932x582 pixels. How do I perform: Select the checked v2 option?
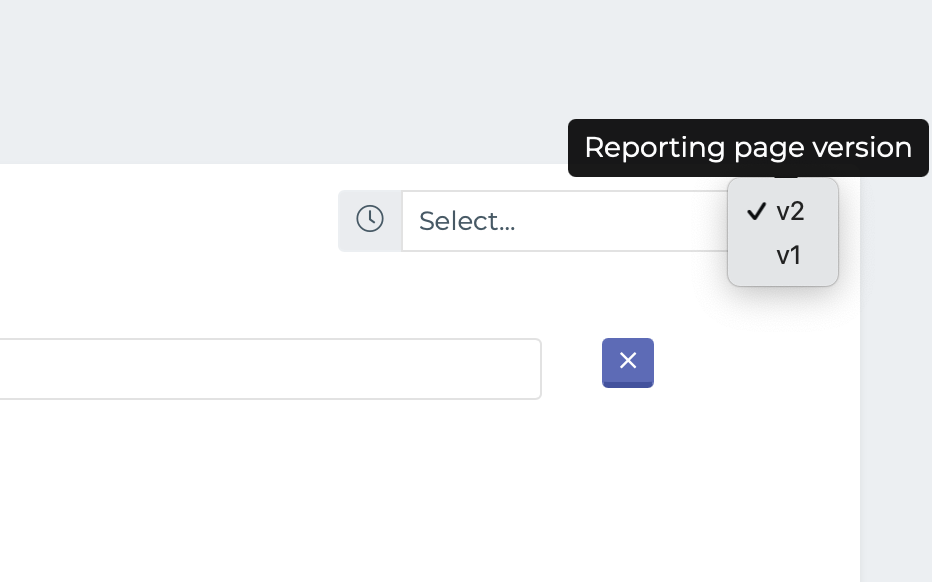(783, 212)
